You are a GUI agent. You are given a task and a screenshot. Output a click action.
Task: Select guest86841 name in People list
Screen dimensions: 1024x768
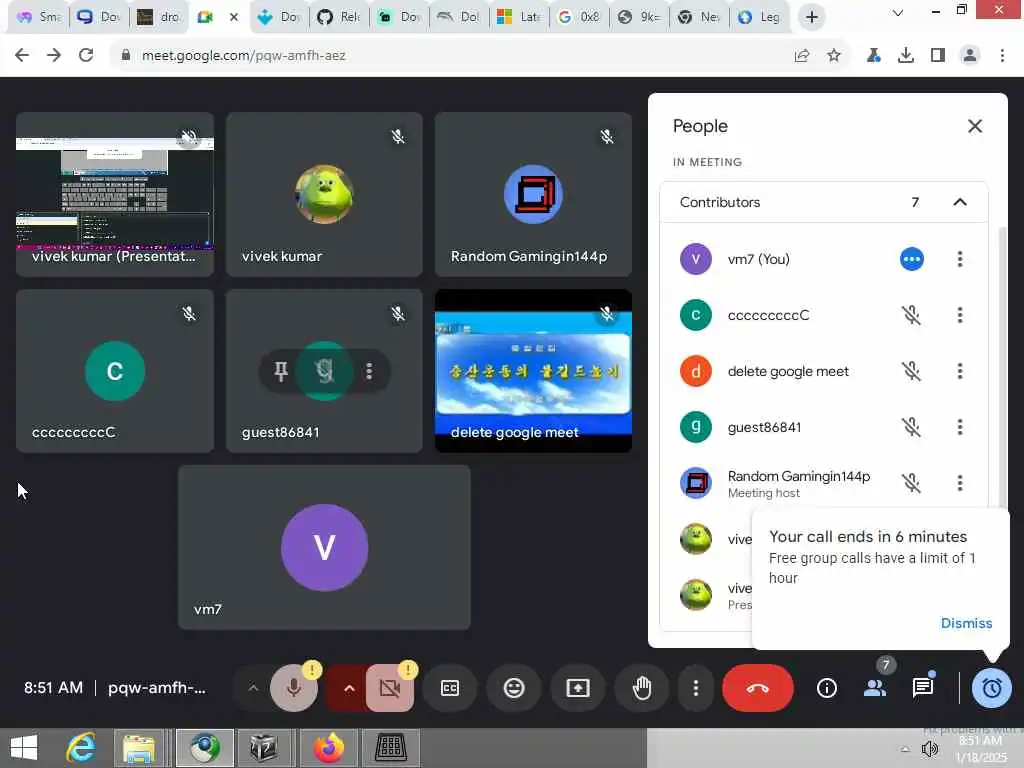point(764,427)
